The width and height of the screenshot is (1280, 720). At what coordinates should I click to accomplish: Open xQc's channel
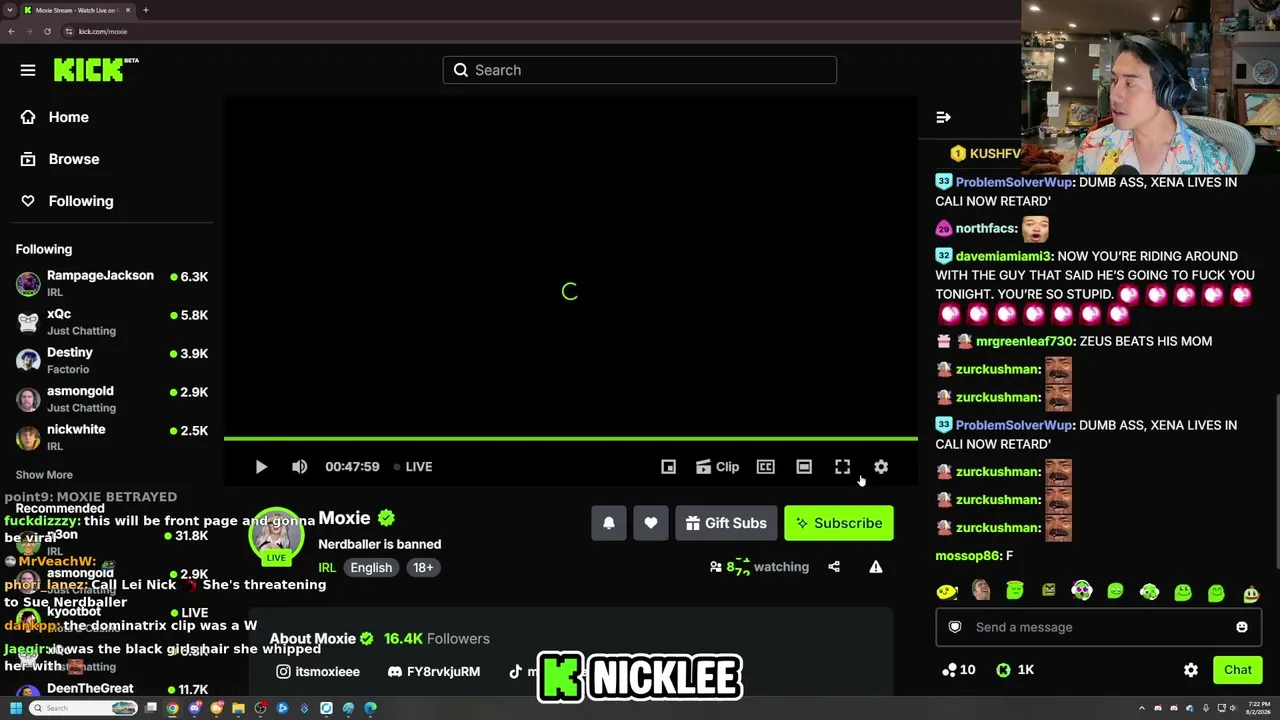pyautogui.click(x=112, y=322)
